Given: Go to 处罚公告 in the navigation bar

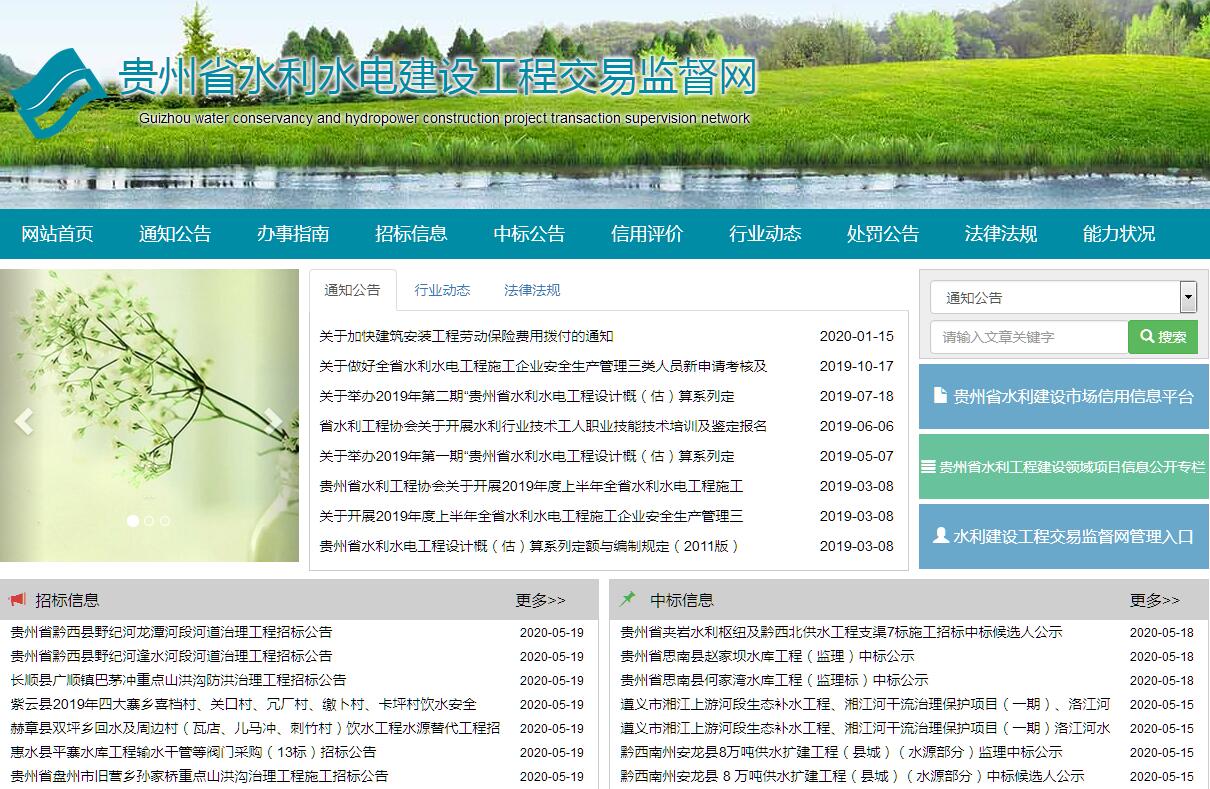Looking at the screenshot, I should [x=882, y=234].
